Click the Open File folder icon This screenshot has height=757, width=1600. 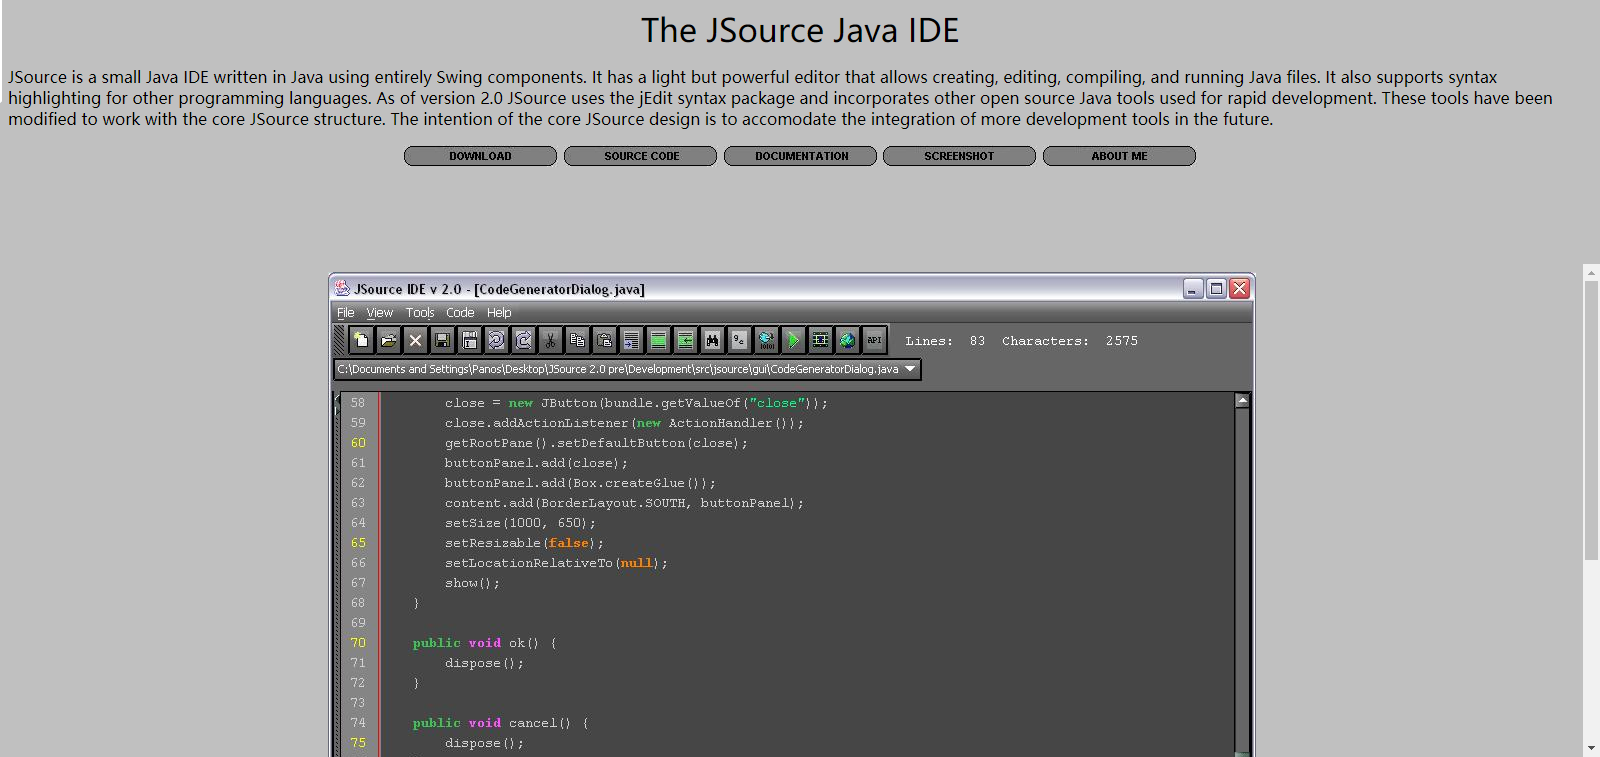click(x=388, y=340)
